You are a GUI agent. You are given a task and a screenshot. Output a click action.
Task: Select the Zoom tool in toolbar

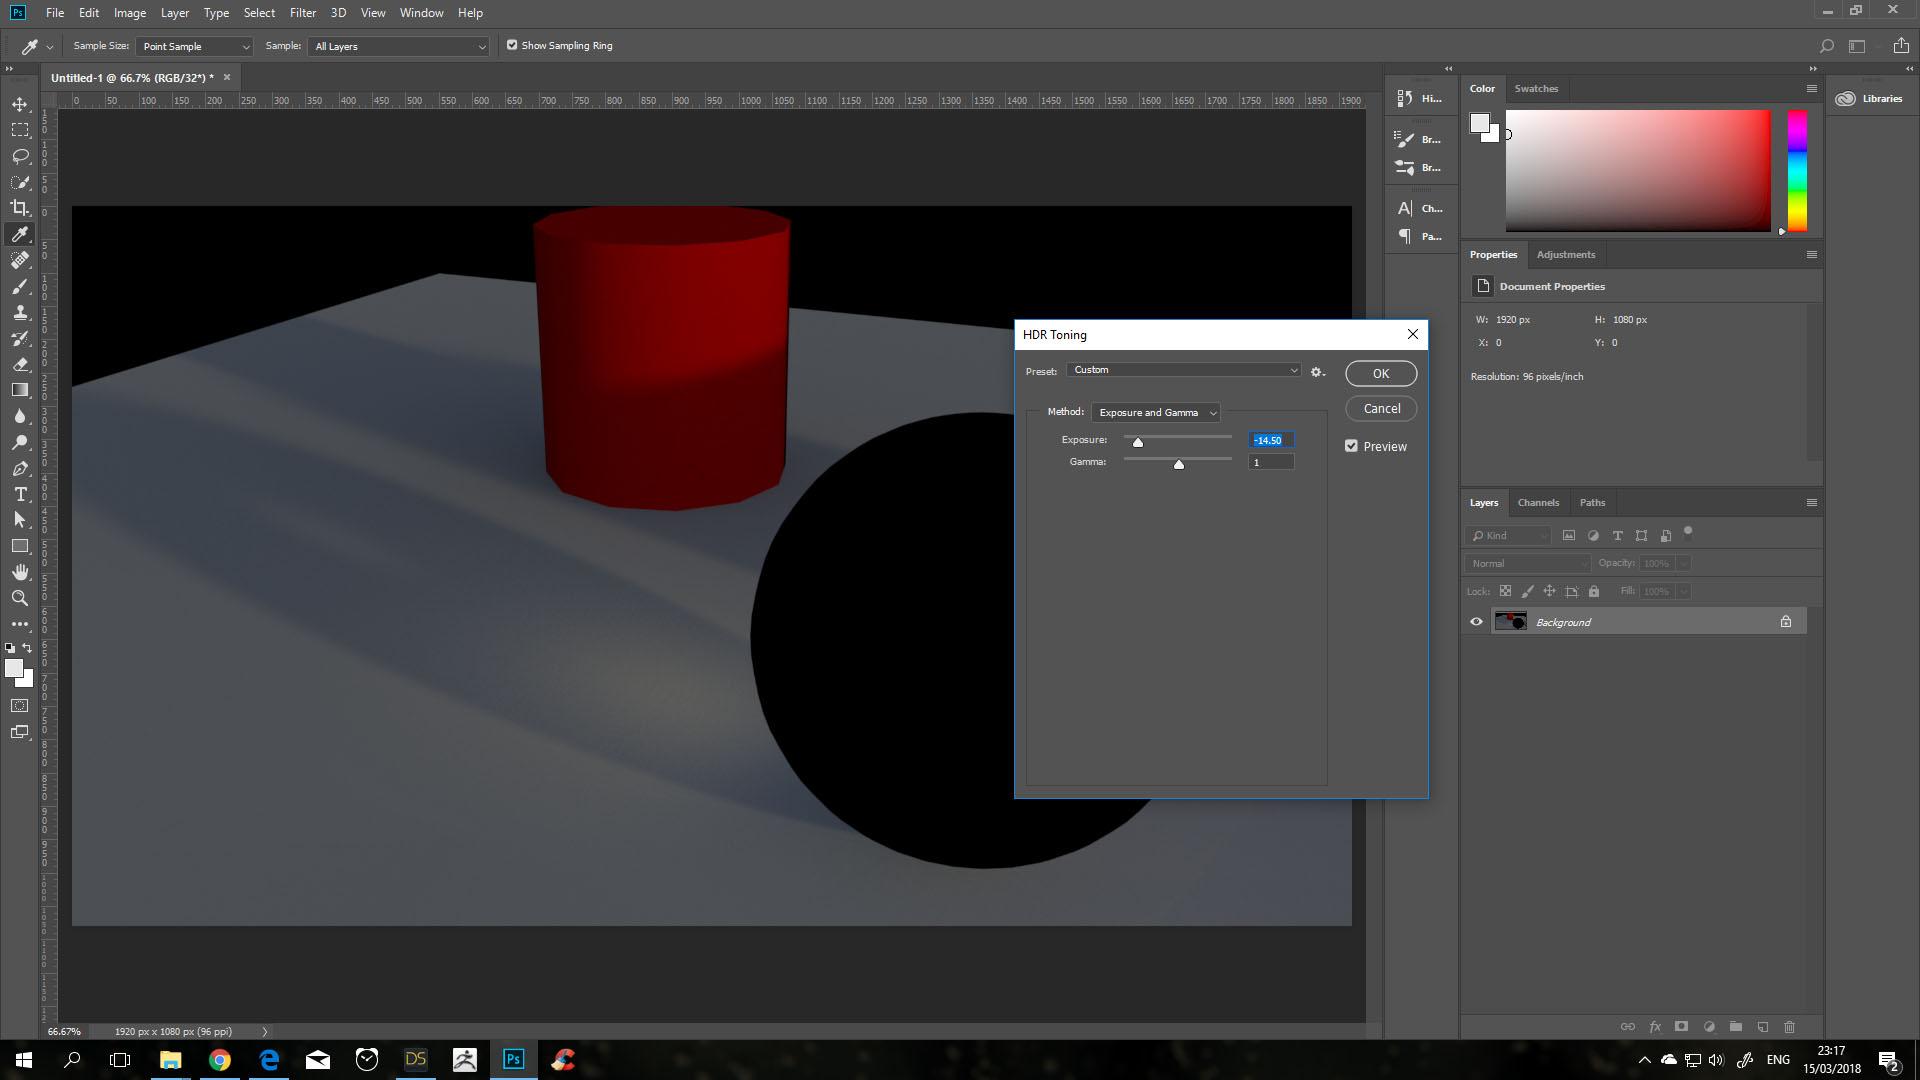pyautogui.click(x=20, y=598)
